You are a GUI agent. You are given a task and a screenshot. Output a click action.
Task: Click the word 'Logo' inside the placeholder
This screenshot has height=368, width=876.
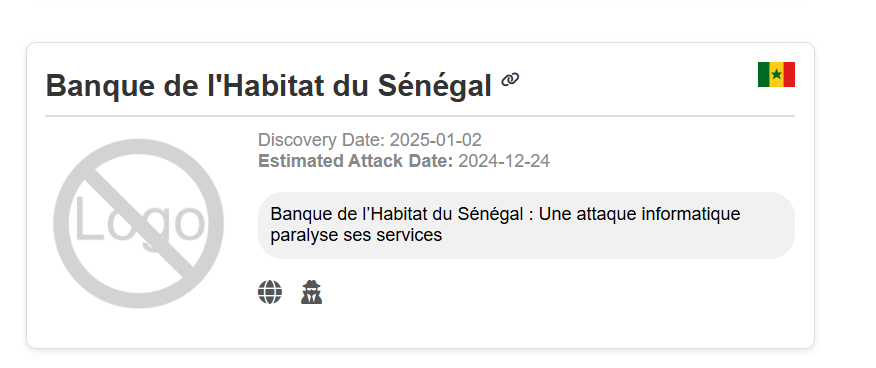(x=139, y=221)
